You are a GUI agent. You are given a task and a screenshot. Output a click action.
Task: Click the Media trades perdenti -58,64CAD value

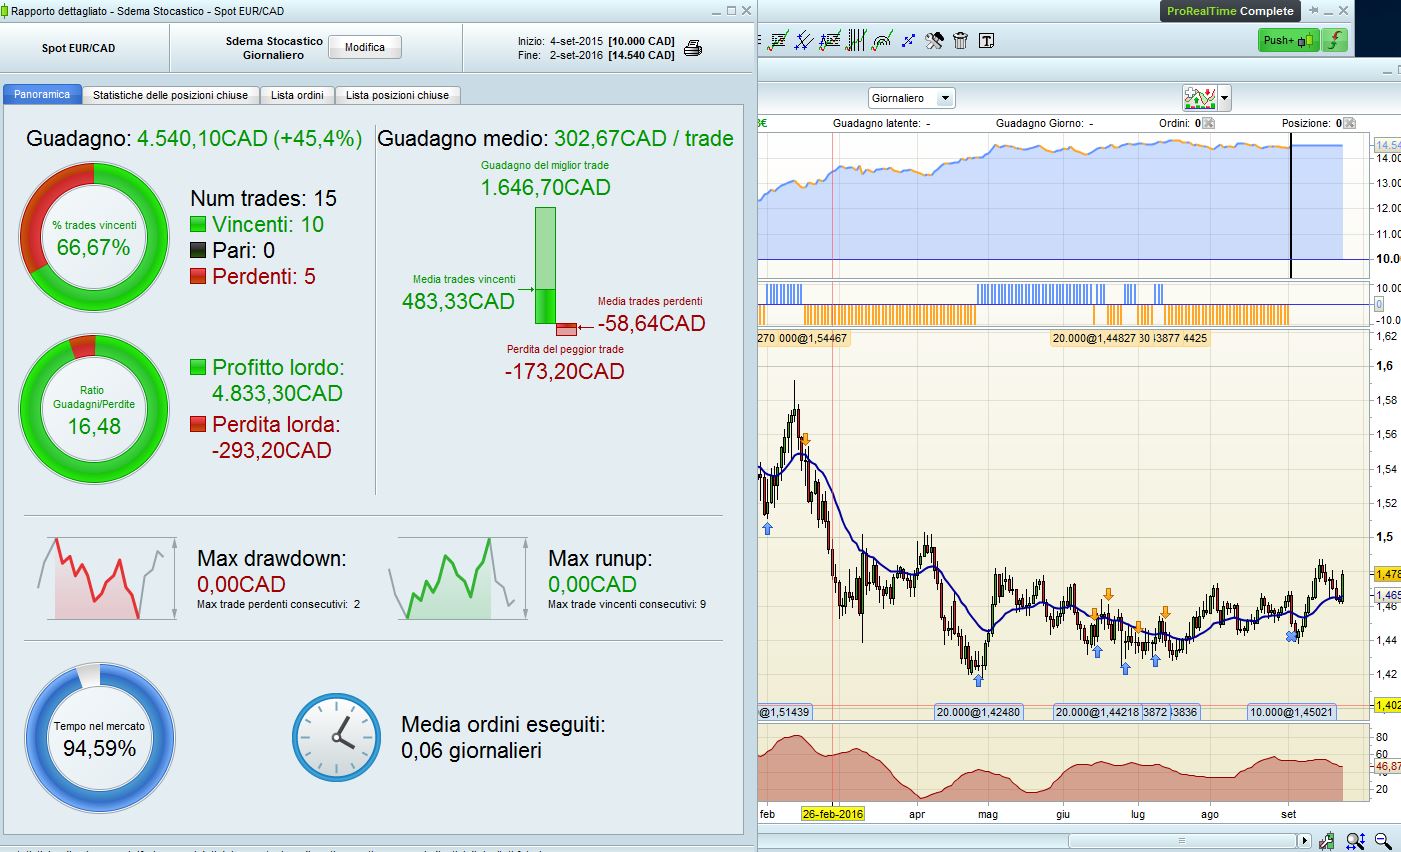(652, 324)
